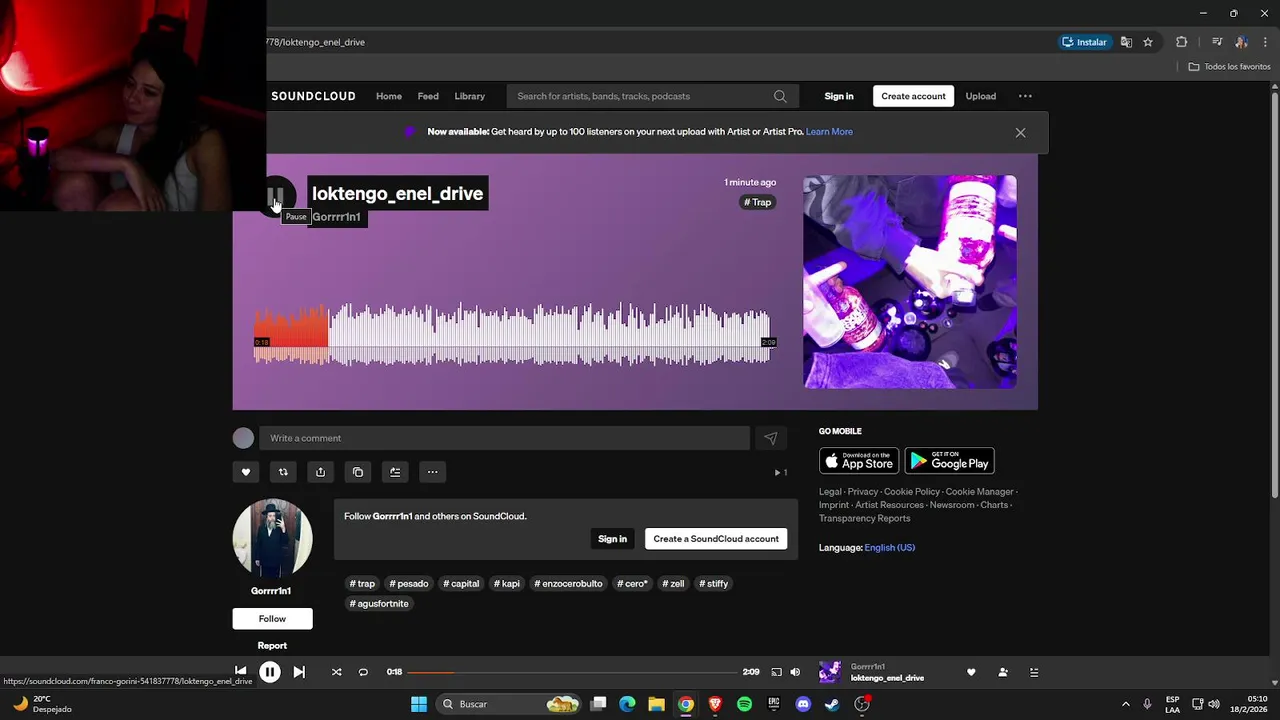
Task: Open the Gorrrr1n1 artist name under title
Action: coord(336,217)
